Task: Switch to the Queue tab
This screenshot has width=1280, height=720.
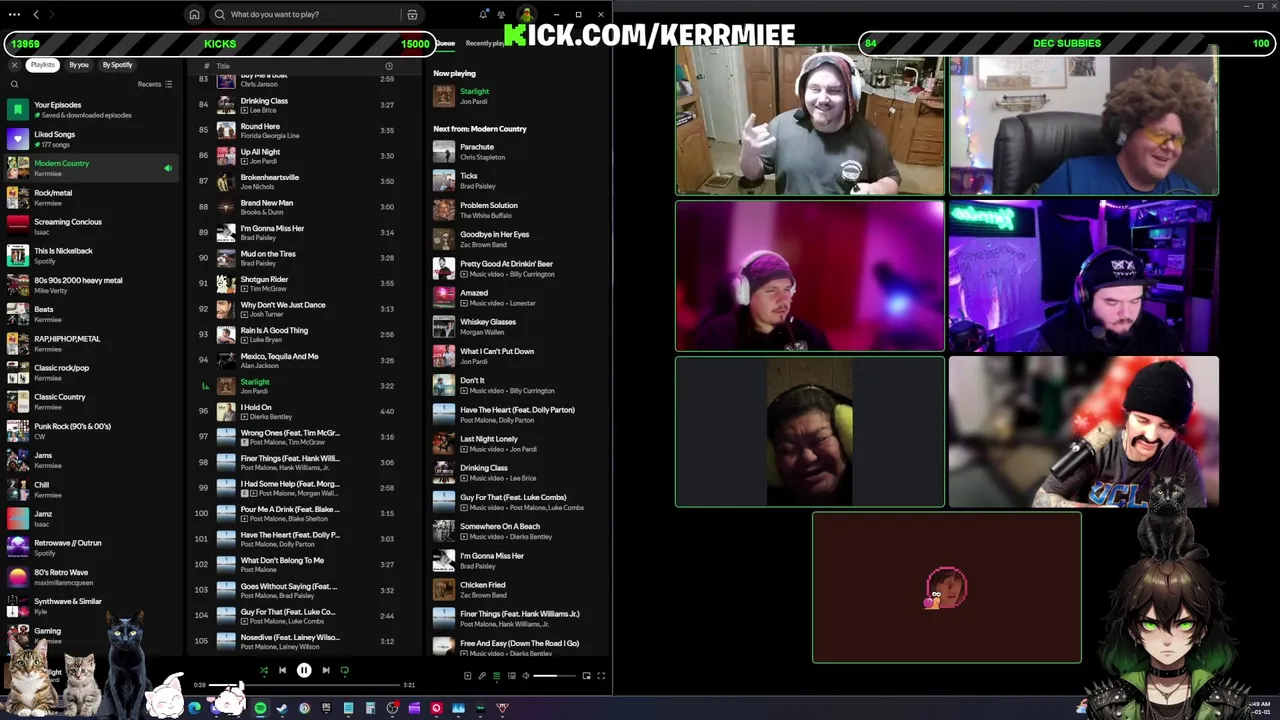Action: 445,43
